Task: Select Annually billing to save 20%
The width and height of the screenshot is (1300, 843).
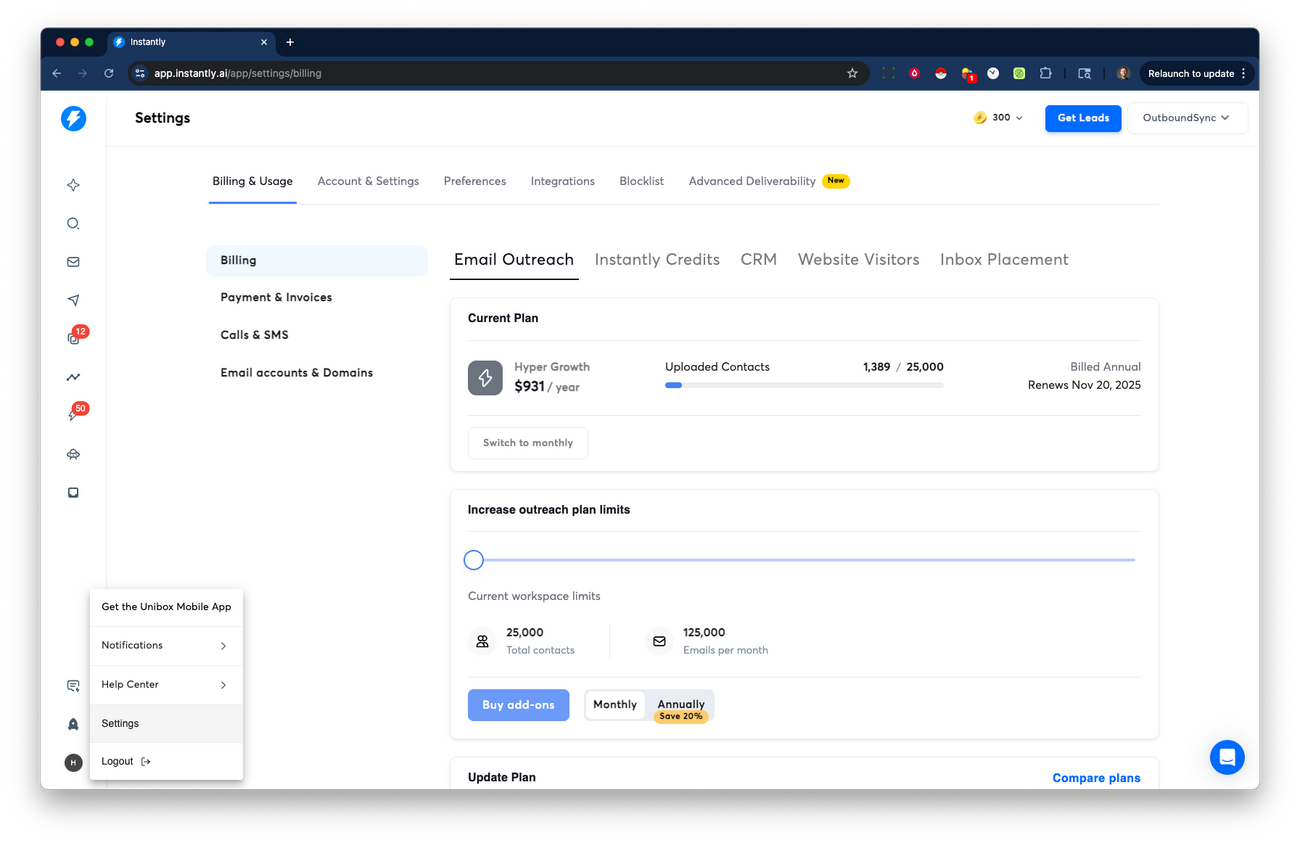Action: coord(681,704)
